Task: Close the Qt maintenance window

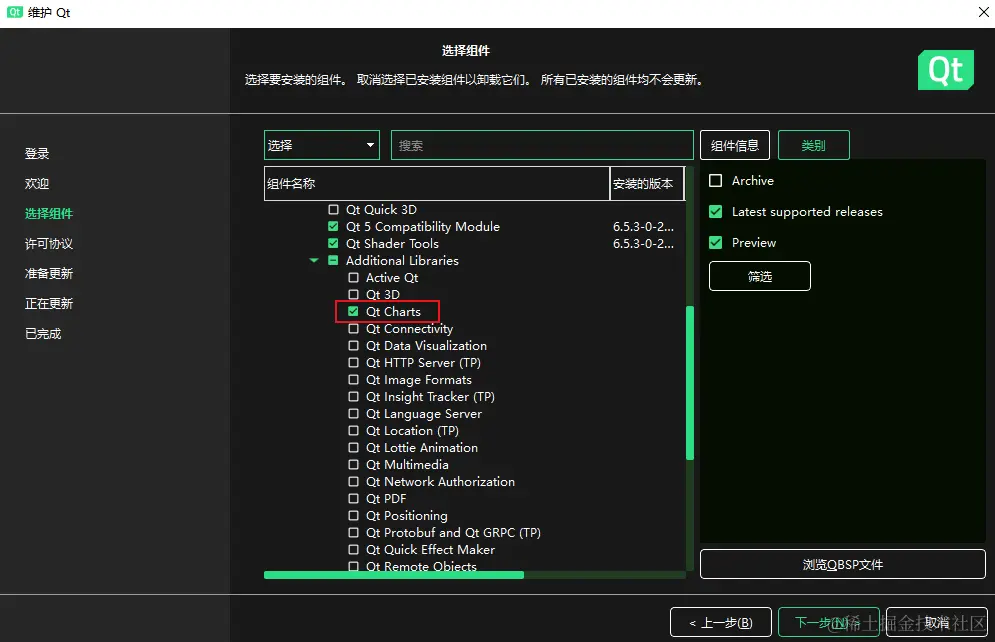Action: tap(983, 12)
